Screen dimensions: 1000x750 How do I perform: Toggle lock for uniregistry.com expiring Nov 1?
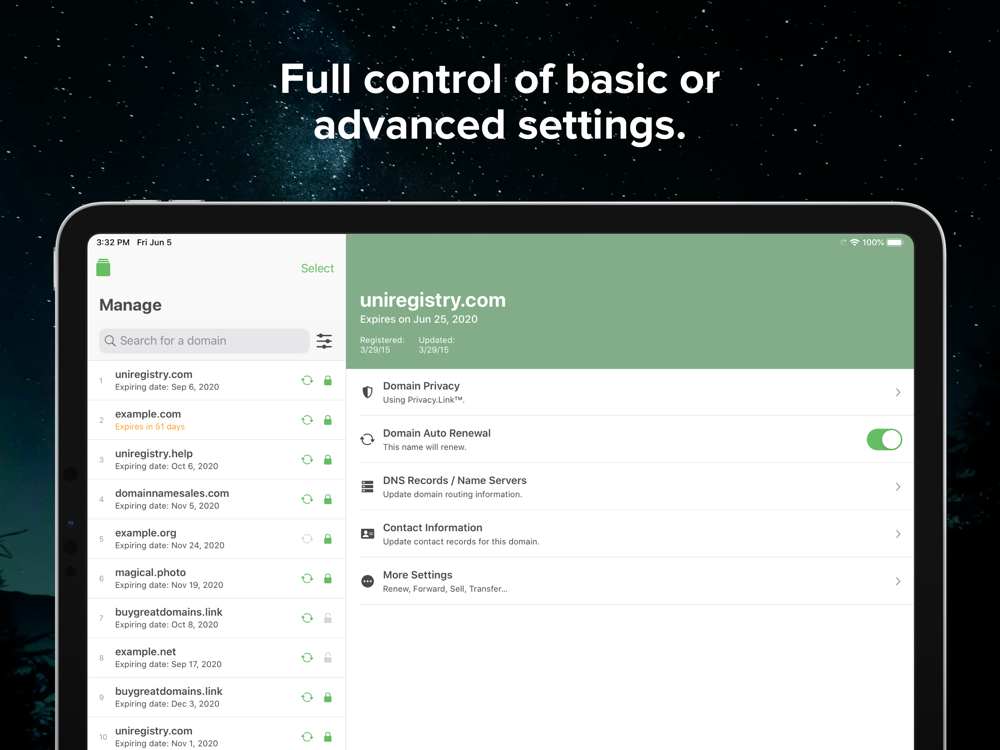[328, 737]
